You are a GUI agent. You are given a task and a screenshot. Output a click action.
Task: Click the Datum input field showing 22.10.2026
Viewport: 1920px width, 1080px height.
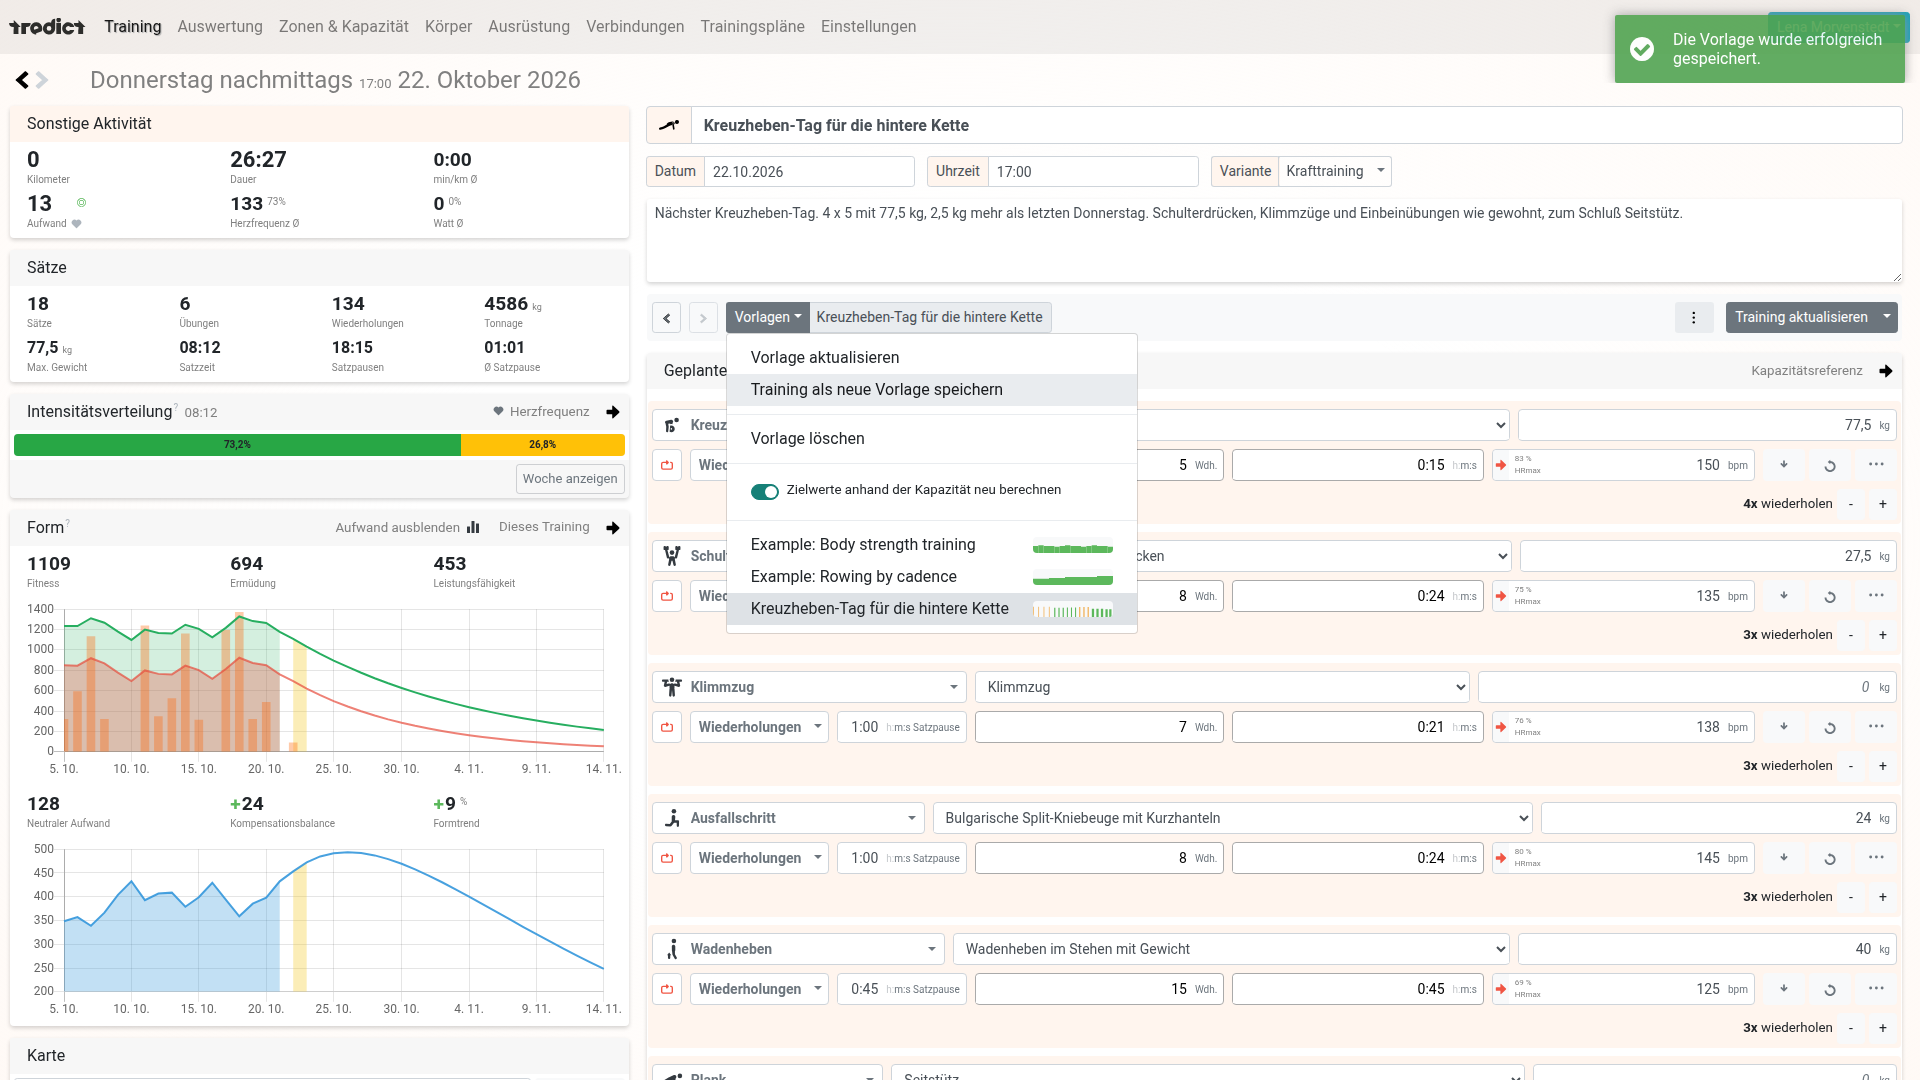click(x=809, y=172)
